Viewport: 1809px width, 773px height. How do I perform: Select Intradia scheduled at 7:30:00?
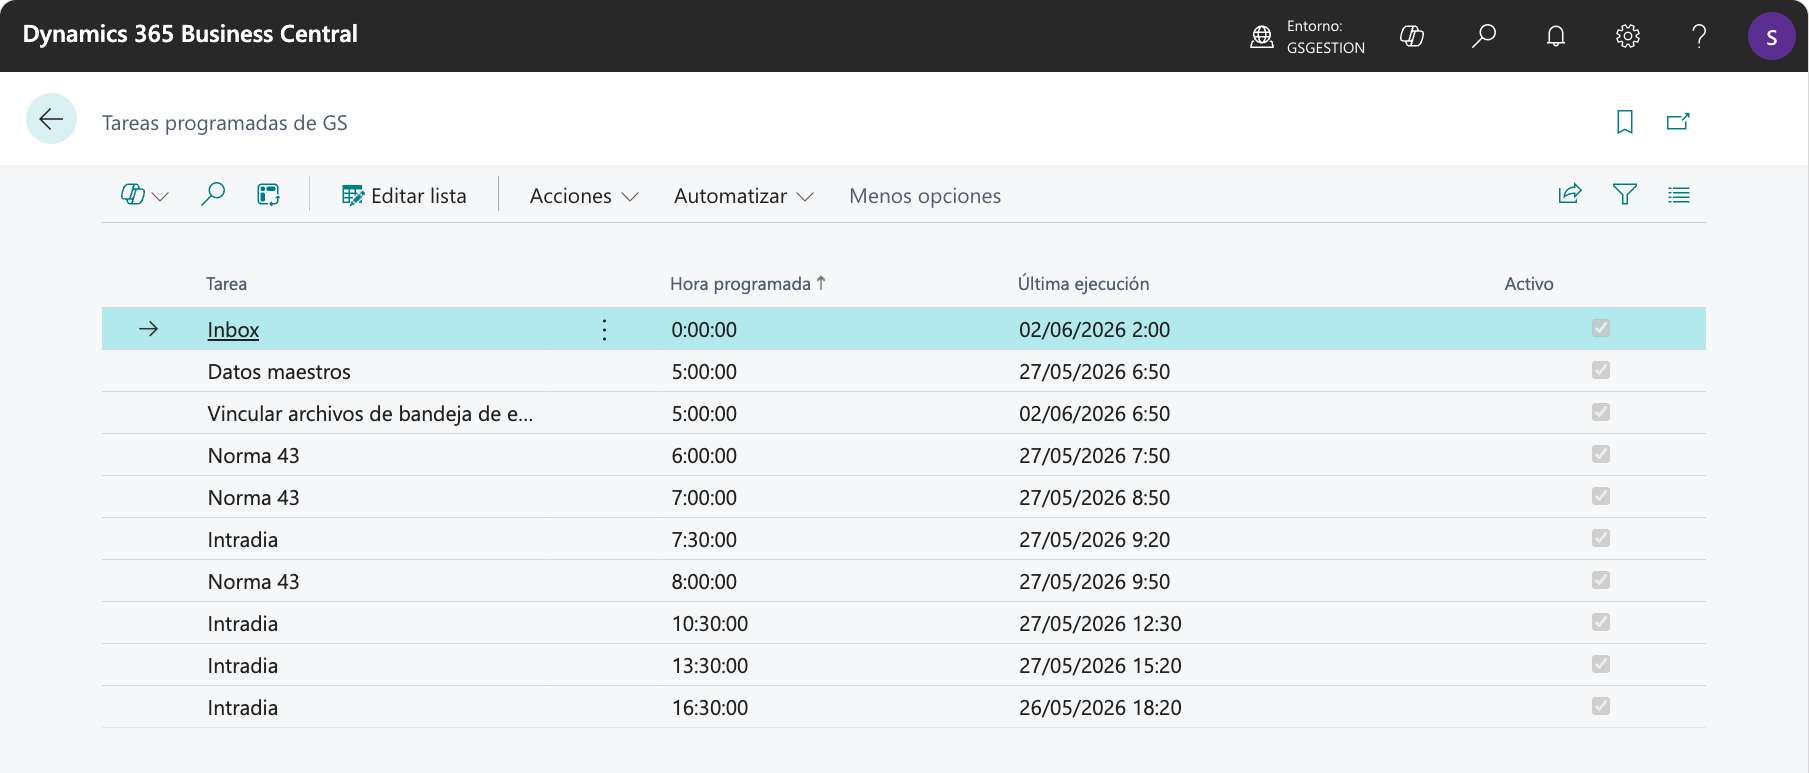(x=243, y=540)
